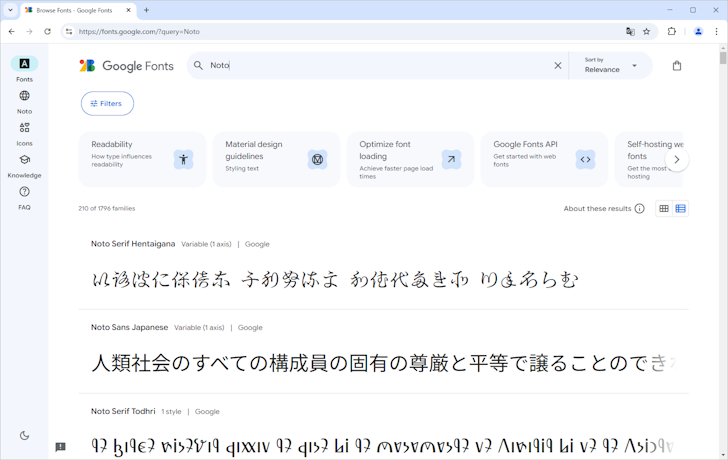Open Material design guidelines card
Image resolution: width=728 pixels, height=460 pixels.
276,159
